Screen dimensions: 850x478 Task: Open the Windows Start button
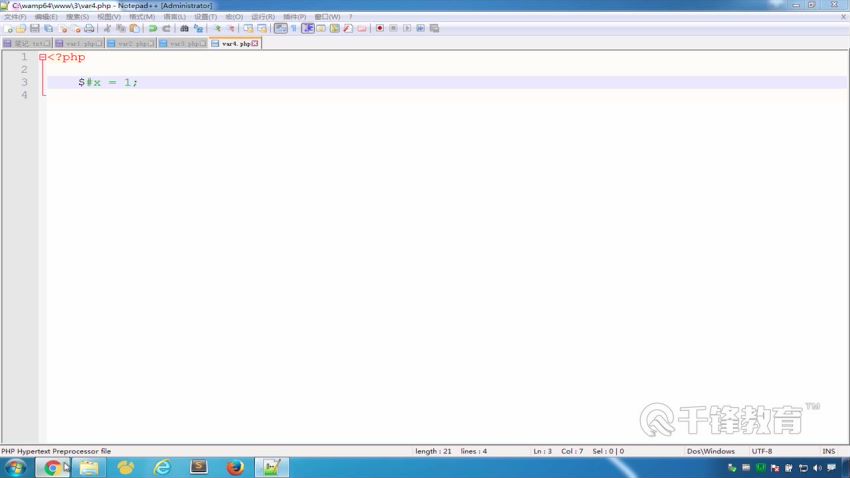click(x=15, y=467)
